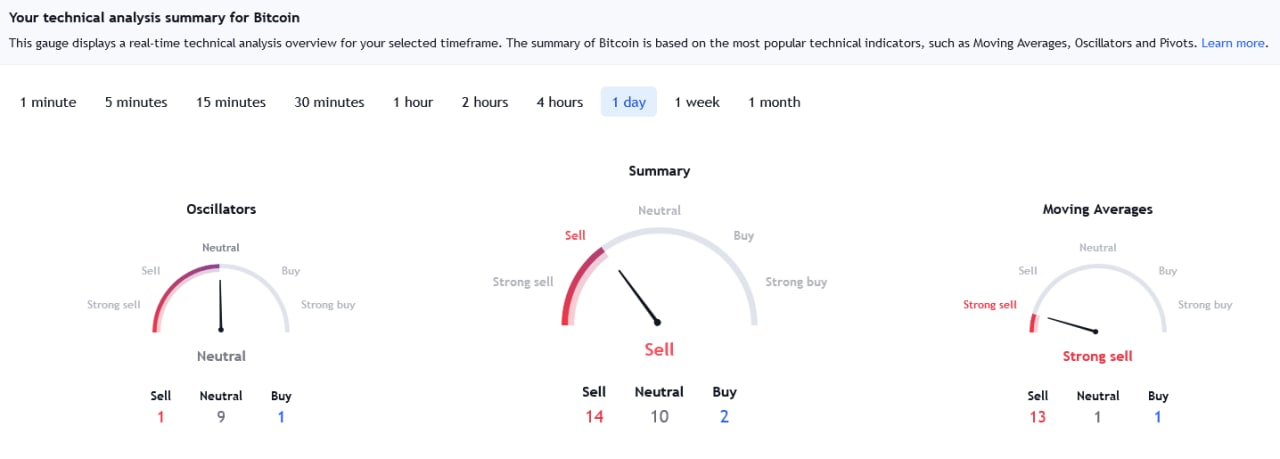Click the Summary Buy count 2

(x=724, y=416)
